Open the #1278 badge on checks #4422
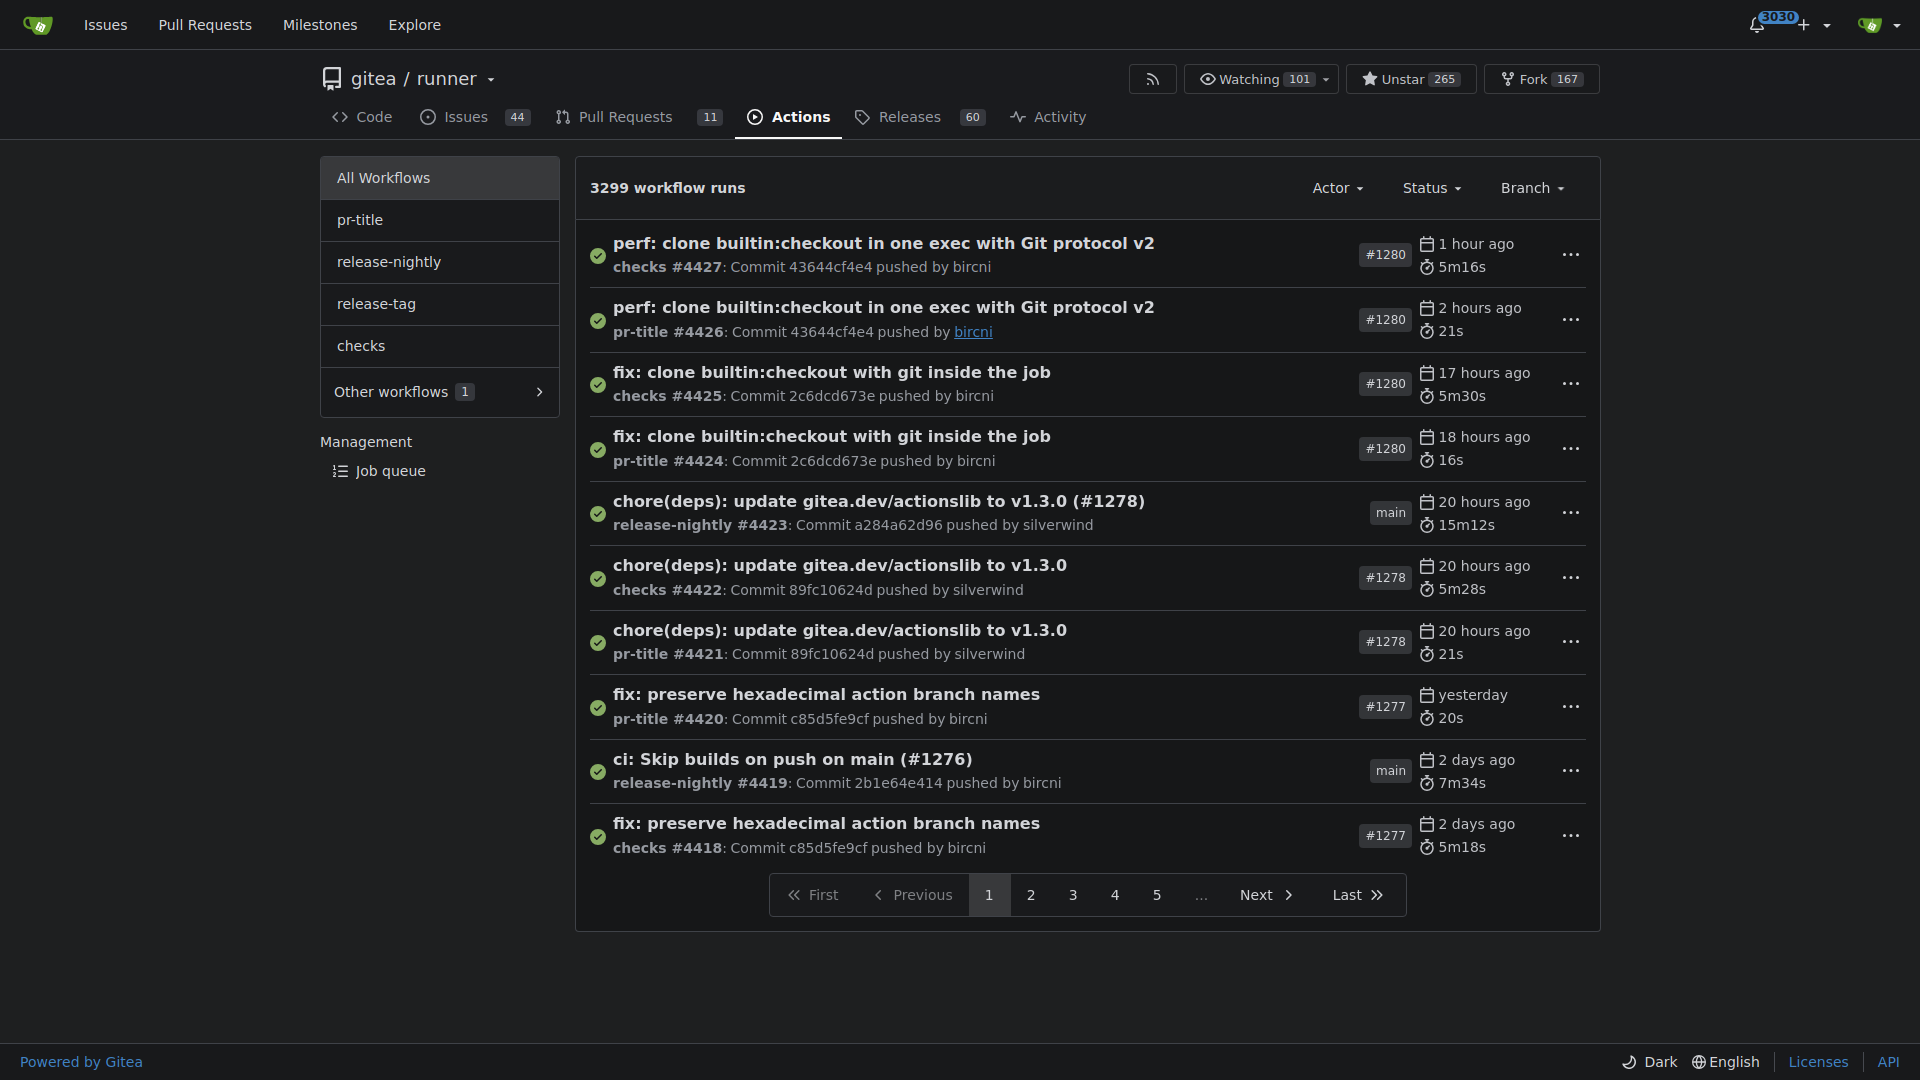The width and height of the screenshot is (1920, 1080). pos(1385,578)
